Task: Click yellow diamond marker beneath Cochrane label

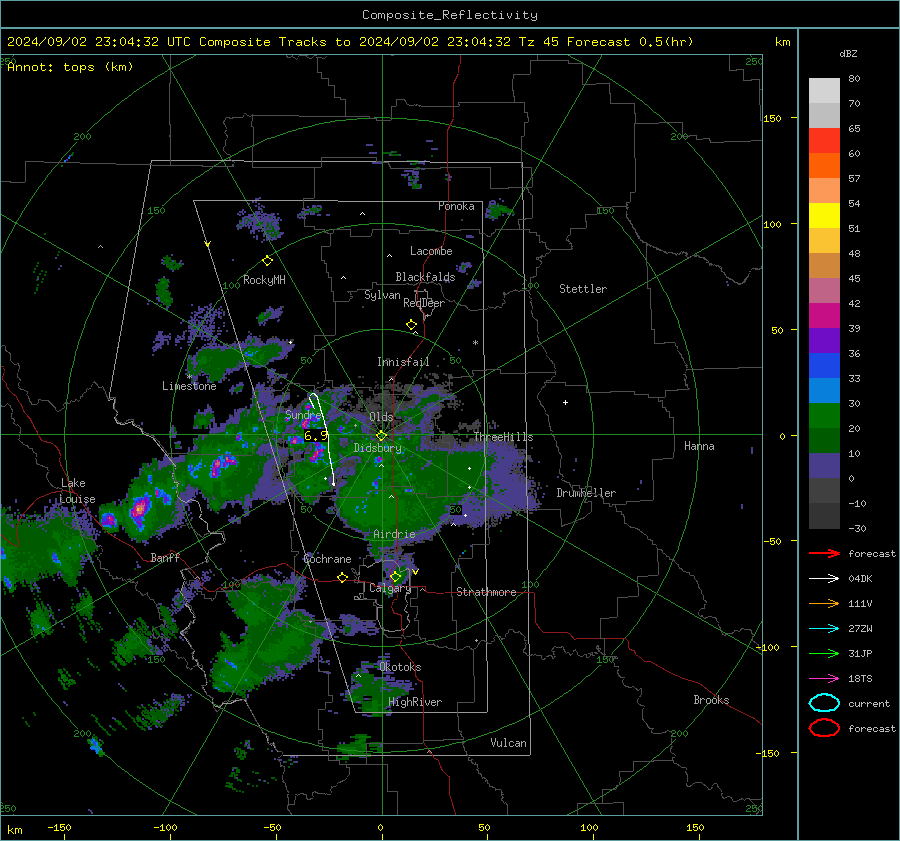Action: 342,577
